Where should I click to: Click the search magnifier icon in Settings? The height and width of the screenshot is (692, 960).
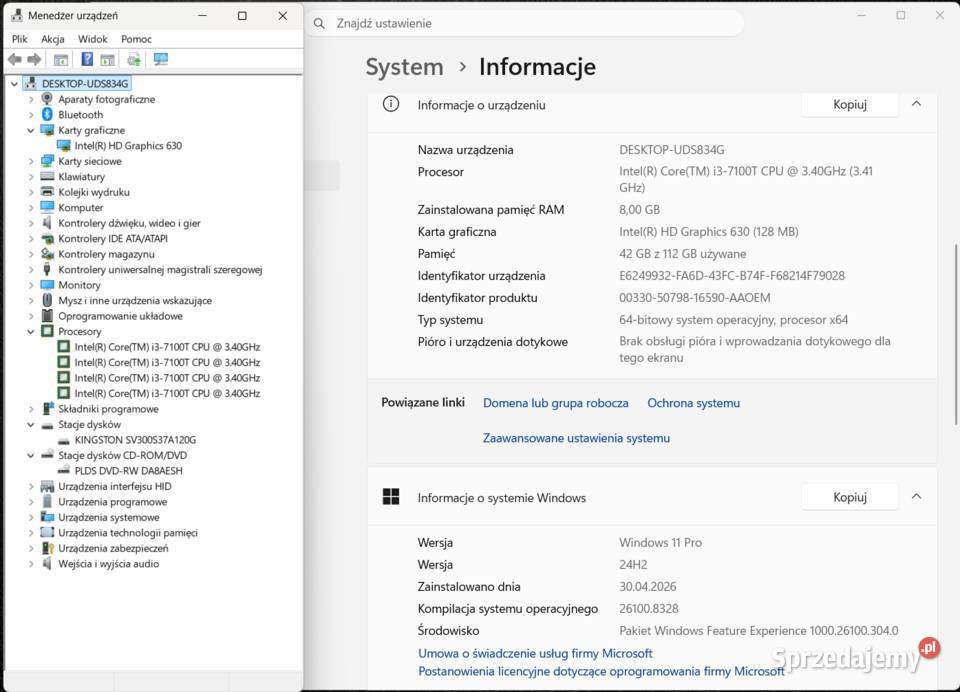click(x=319, y=24)
